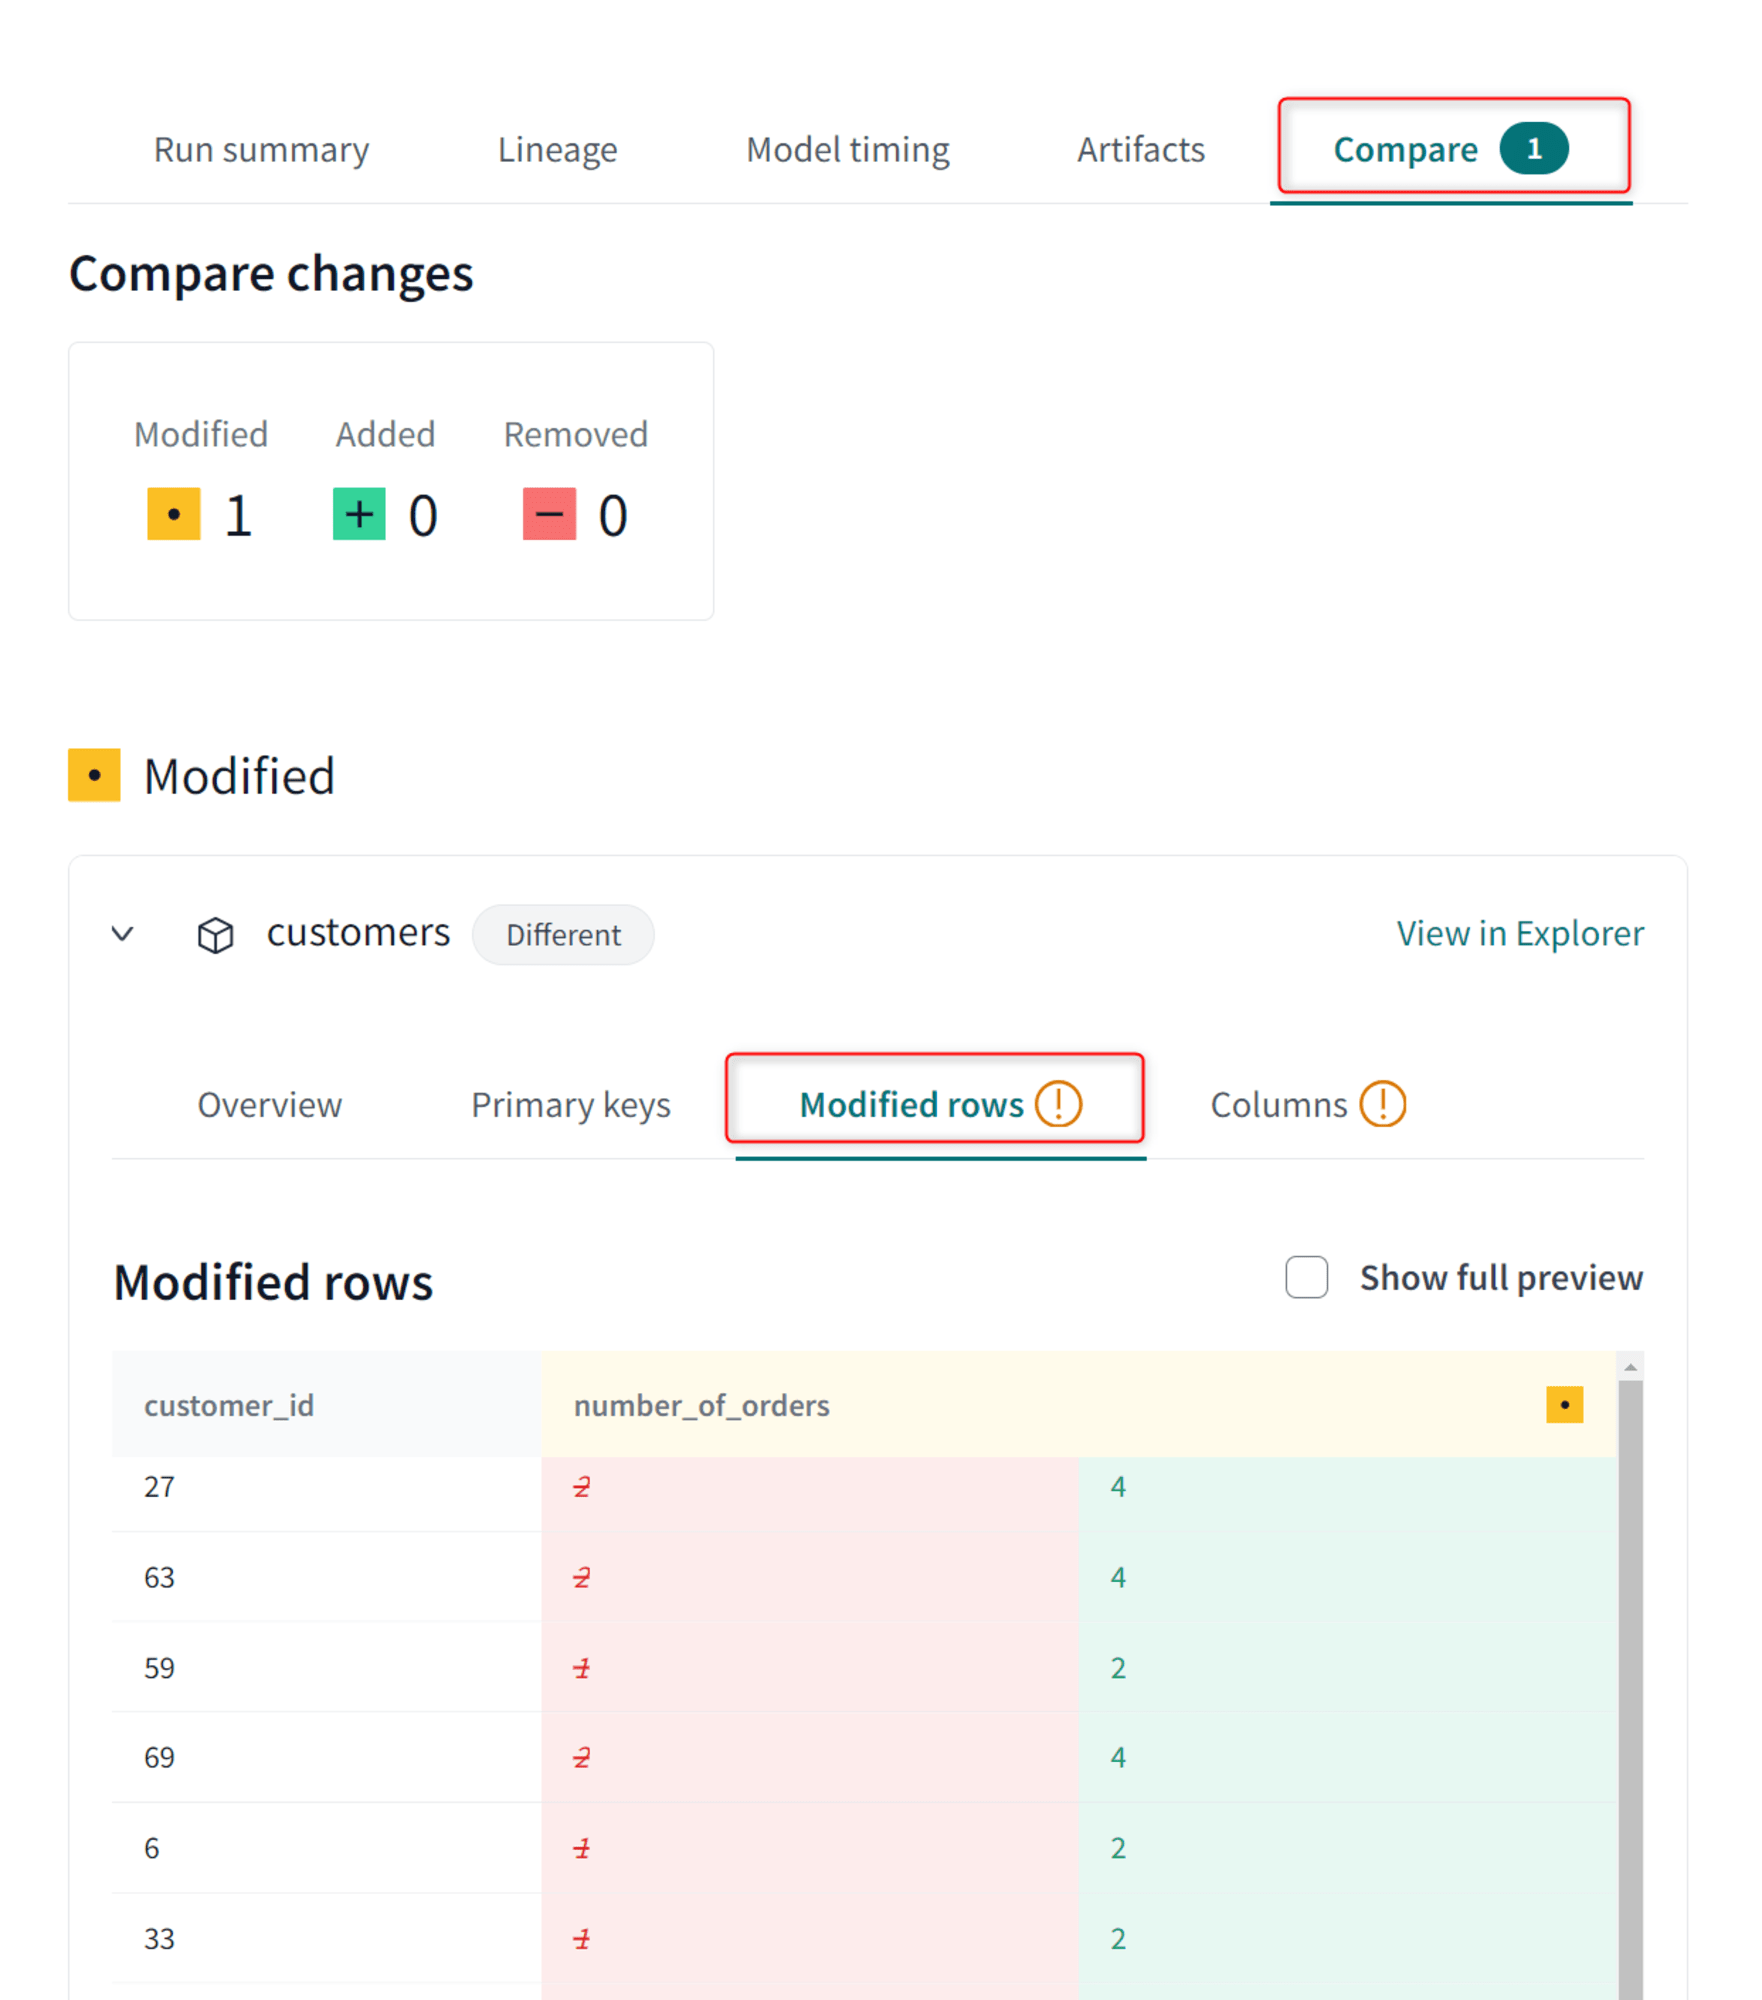Screen dimensions: 1762x2000
Task: Click the customer_id column header
Action: pyautogui.click(x=327, y=1405)
